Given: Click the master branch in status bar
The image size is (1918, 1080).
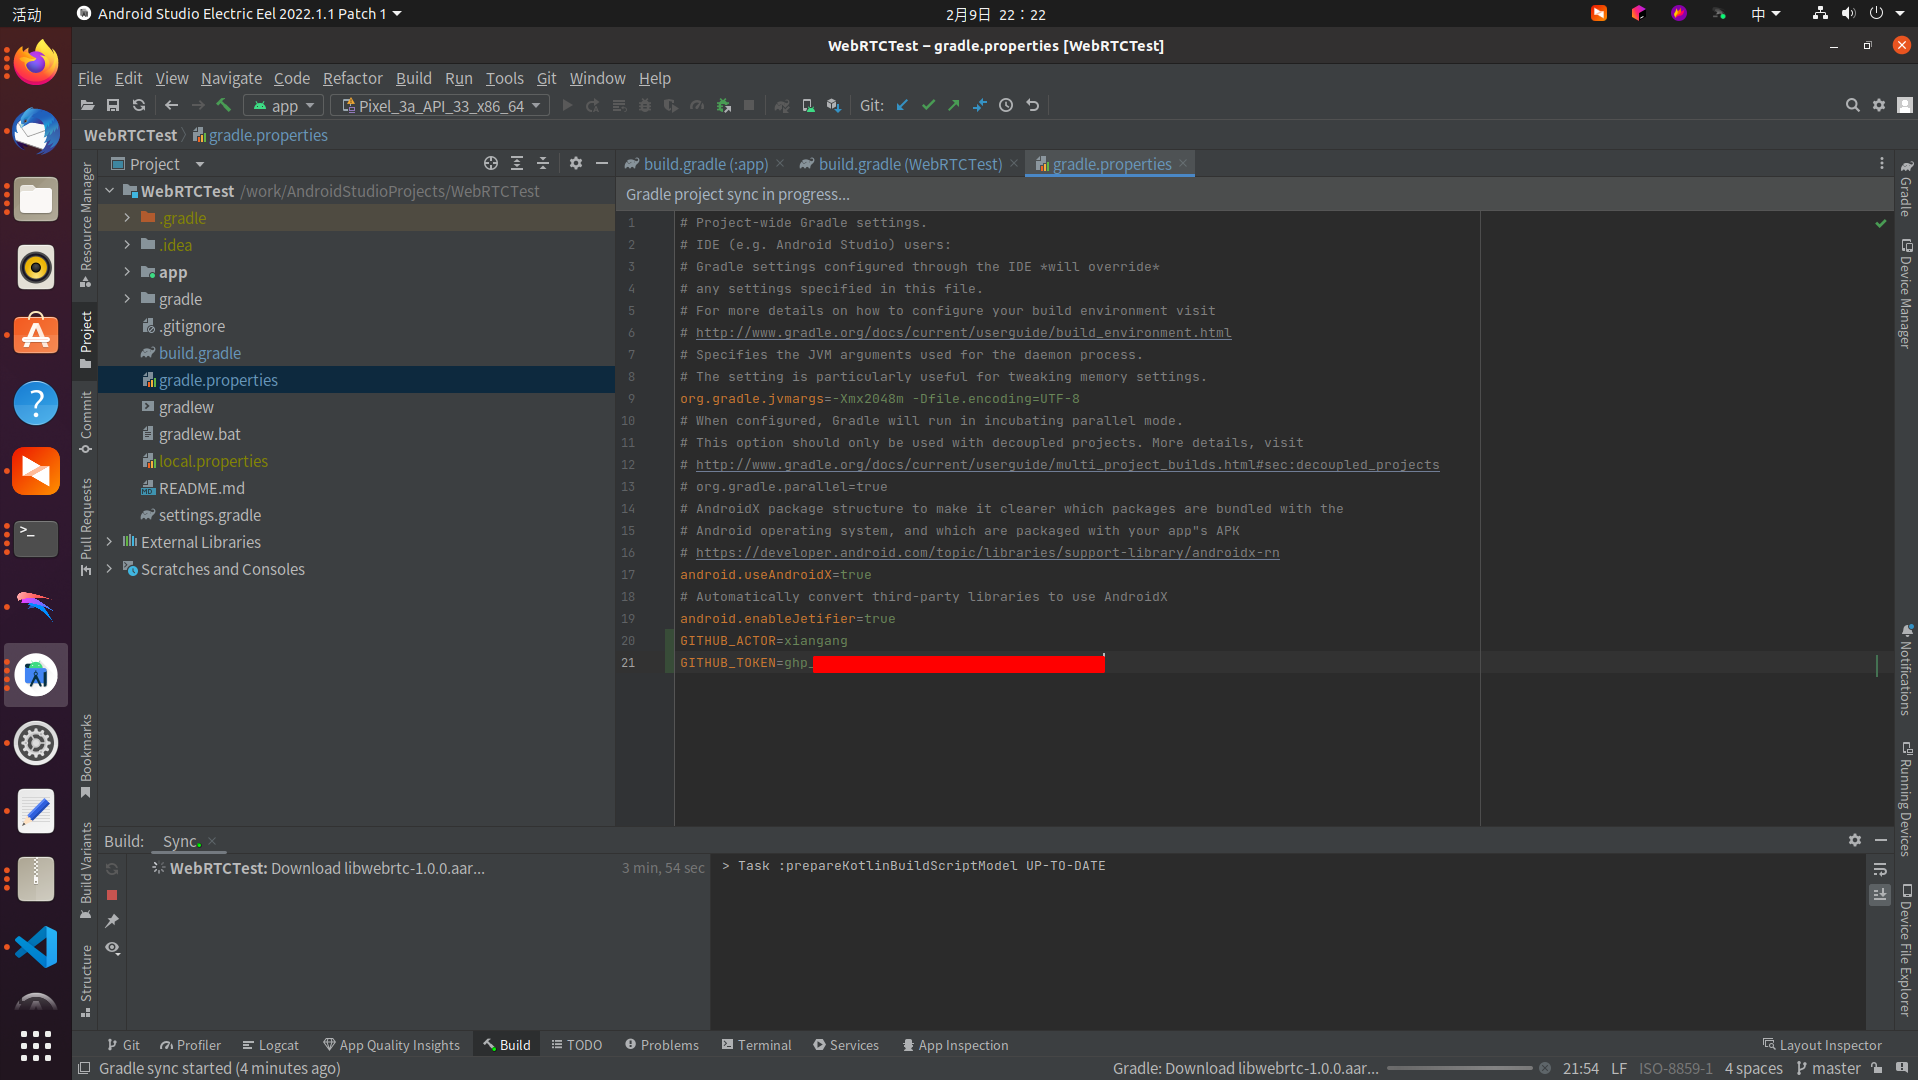Looking at the screenshot, I should (1828, 1068).
